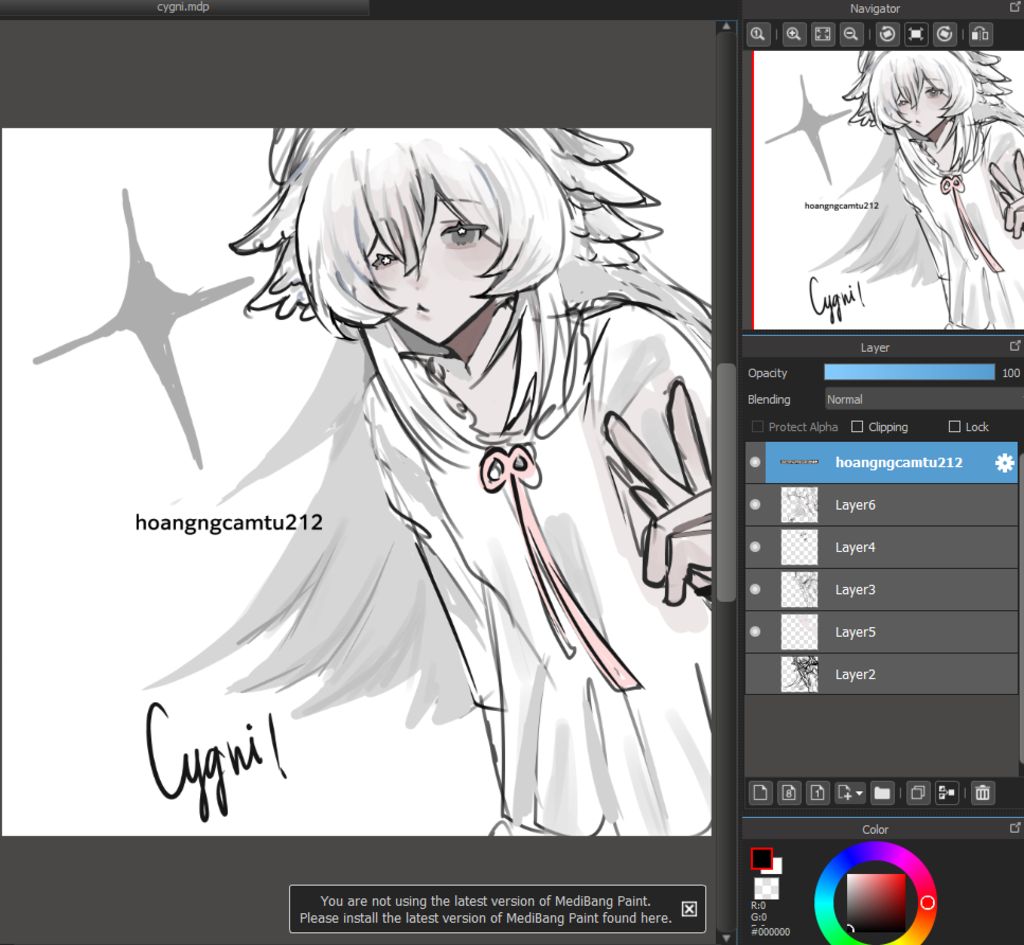This screenshot has width=1024, height=945.
Task: Hide the hoangngcamtu212 layer
Action: (755, 462)
